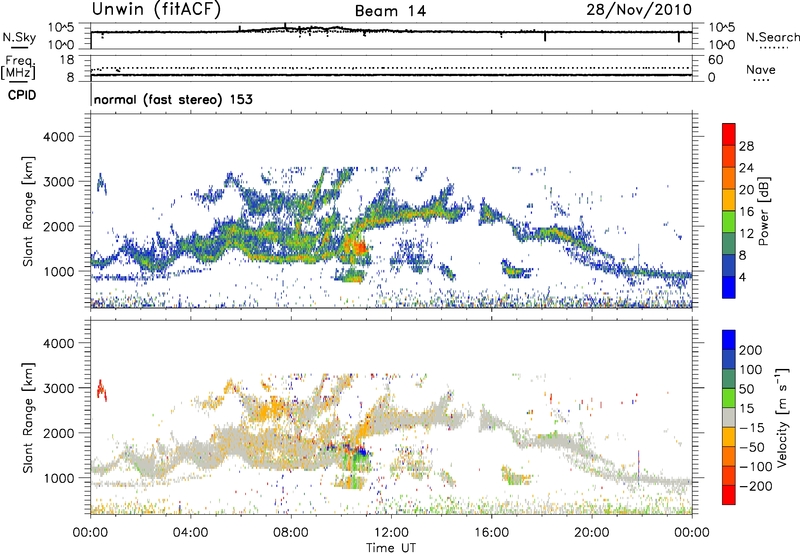Select power panel's 'Slant Range [km]' label
The image size is (800, 554).
pos(28,211)
